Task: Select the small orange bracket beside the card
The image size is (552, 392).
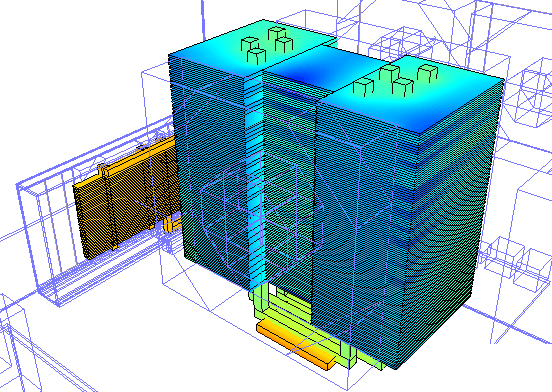Action: coord(170,224)
